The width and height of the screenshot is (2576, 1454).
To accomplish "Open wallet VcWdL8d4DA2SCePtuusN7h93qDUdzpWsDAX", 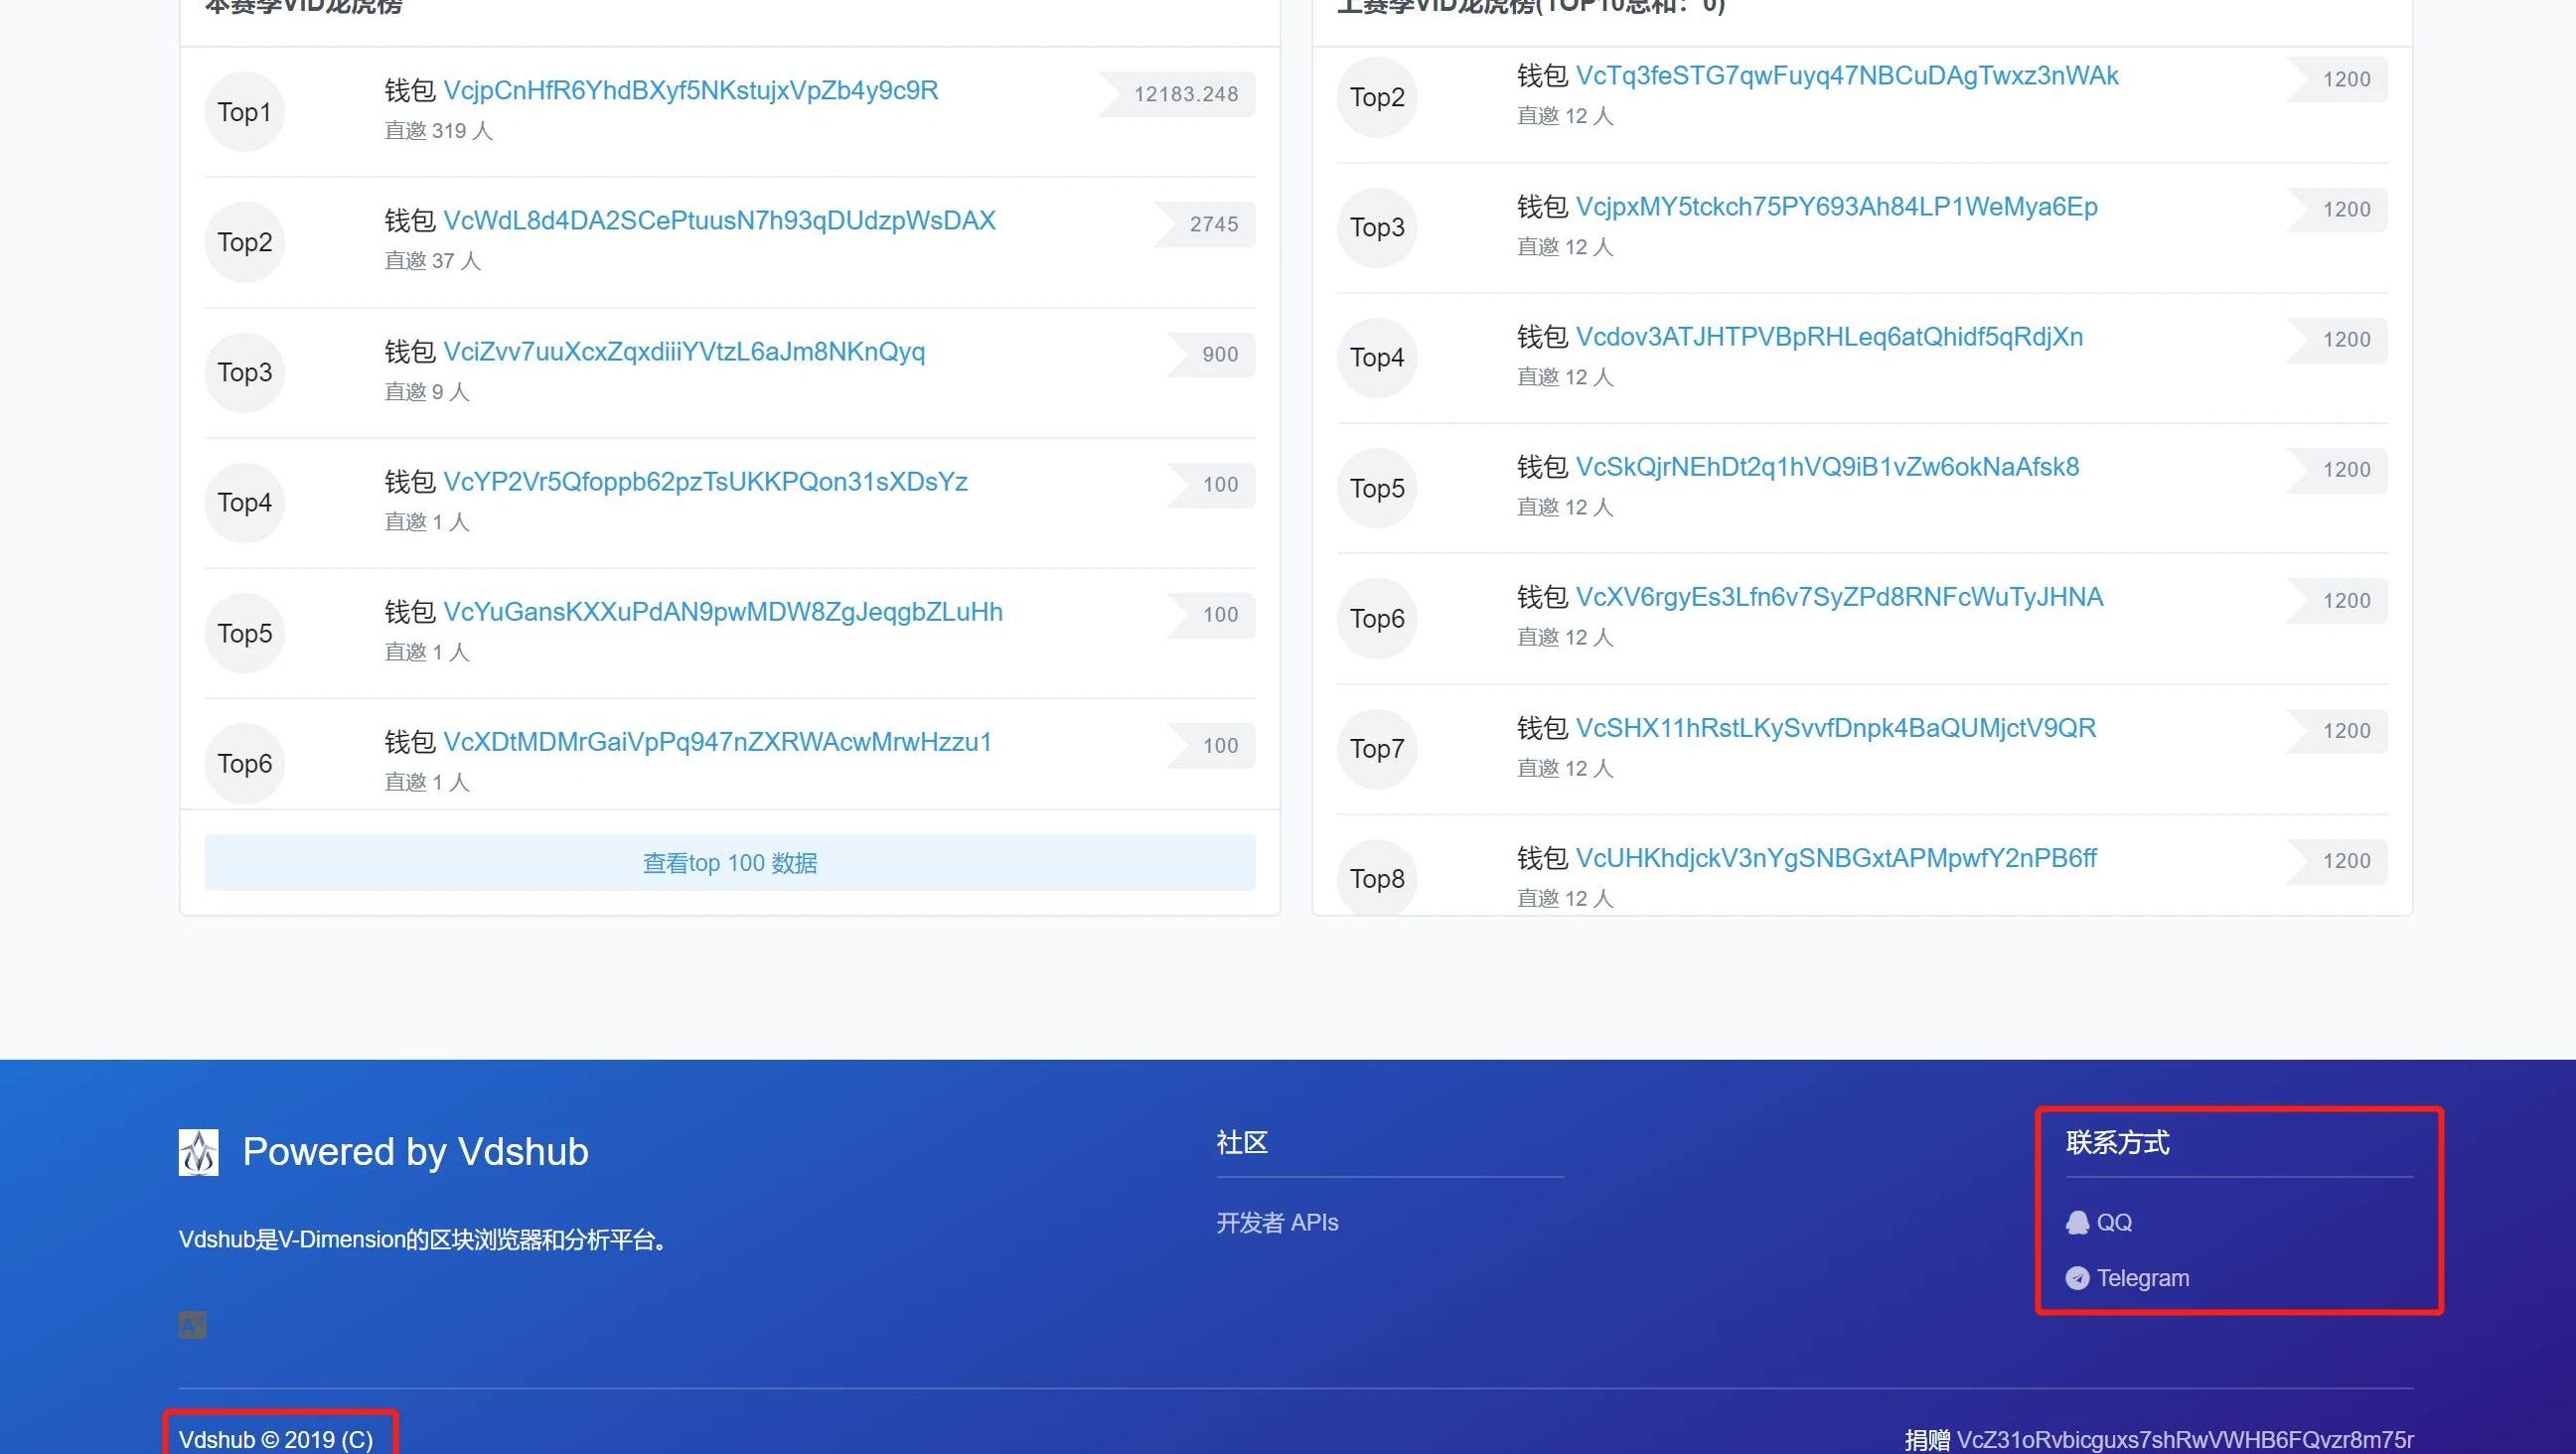I will tap(719, 221).
